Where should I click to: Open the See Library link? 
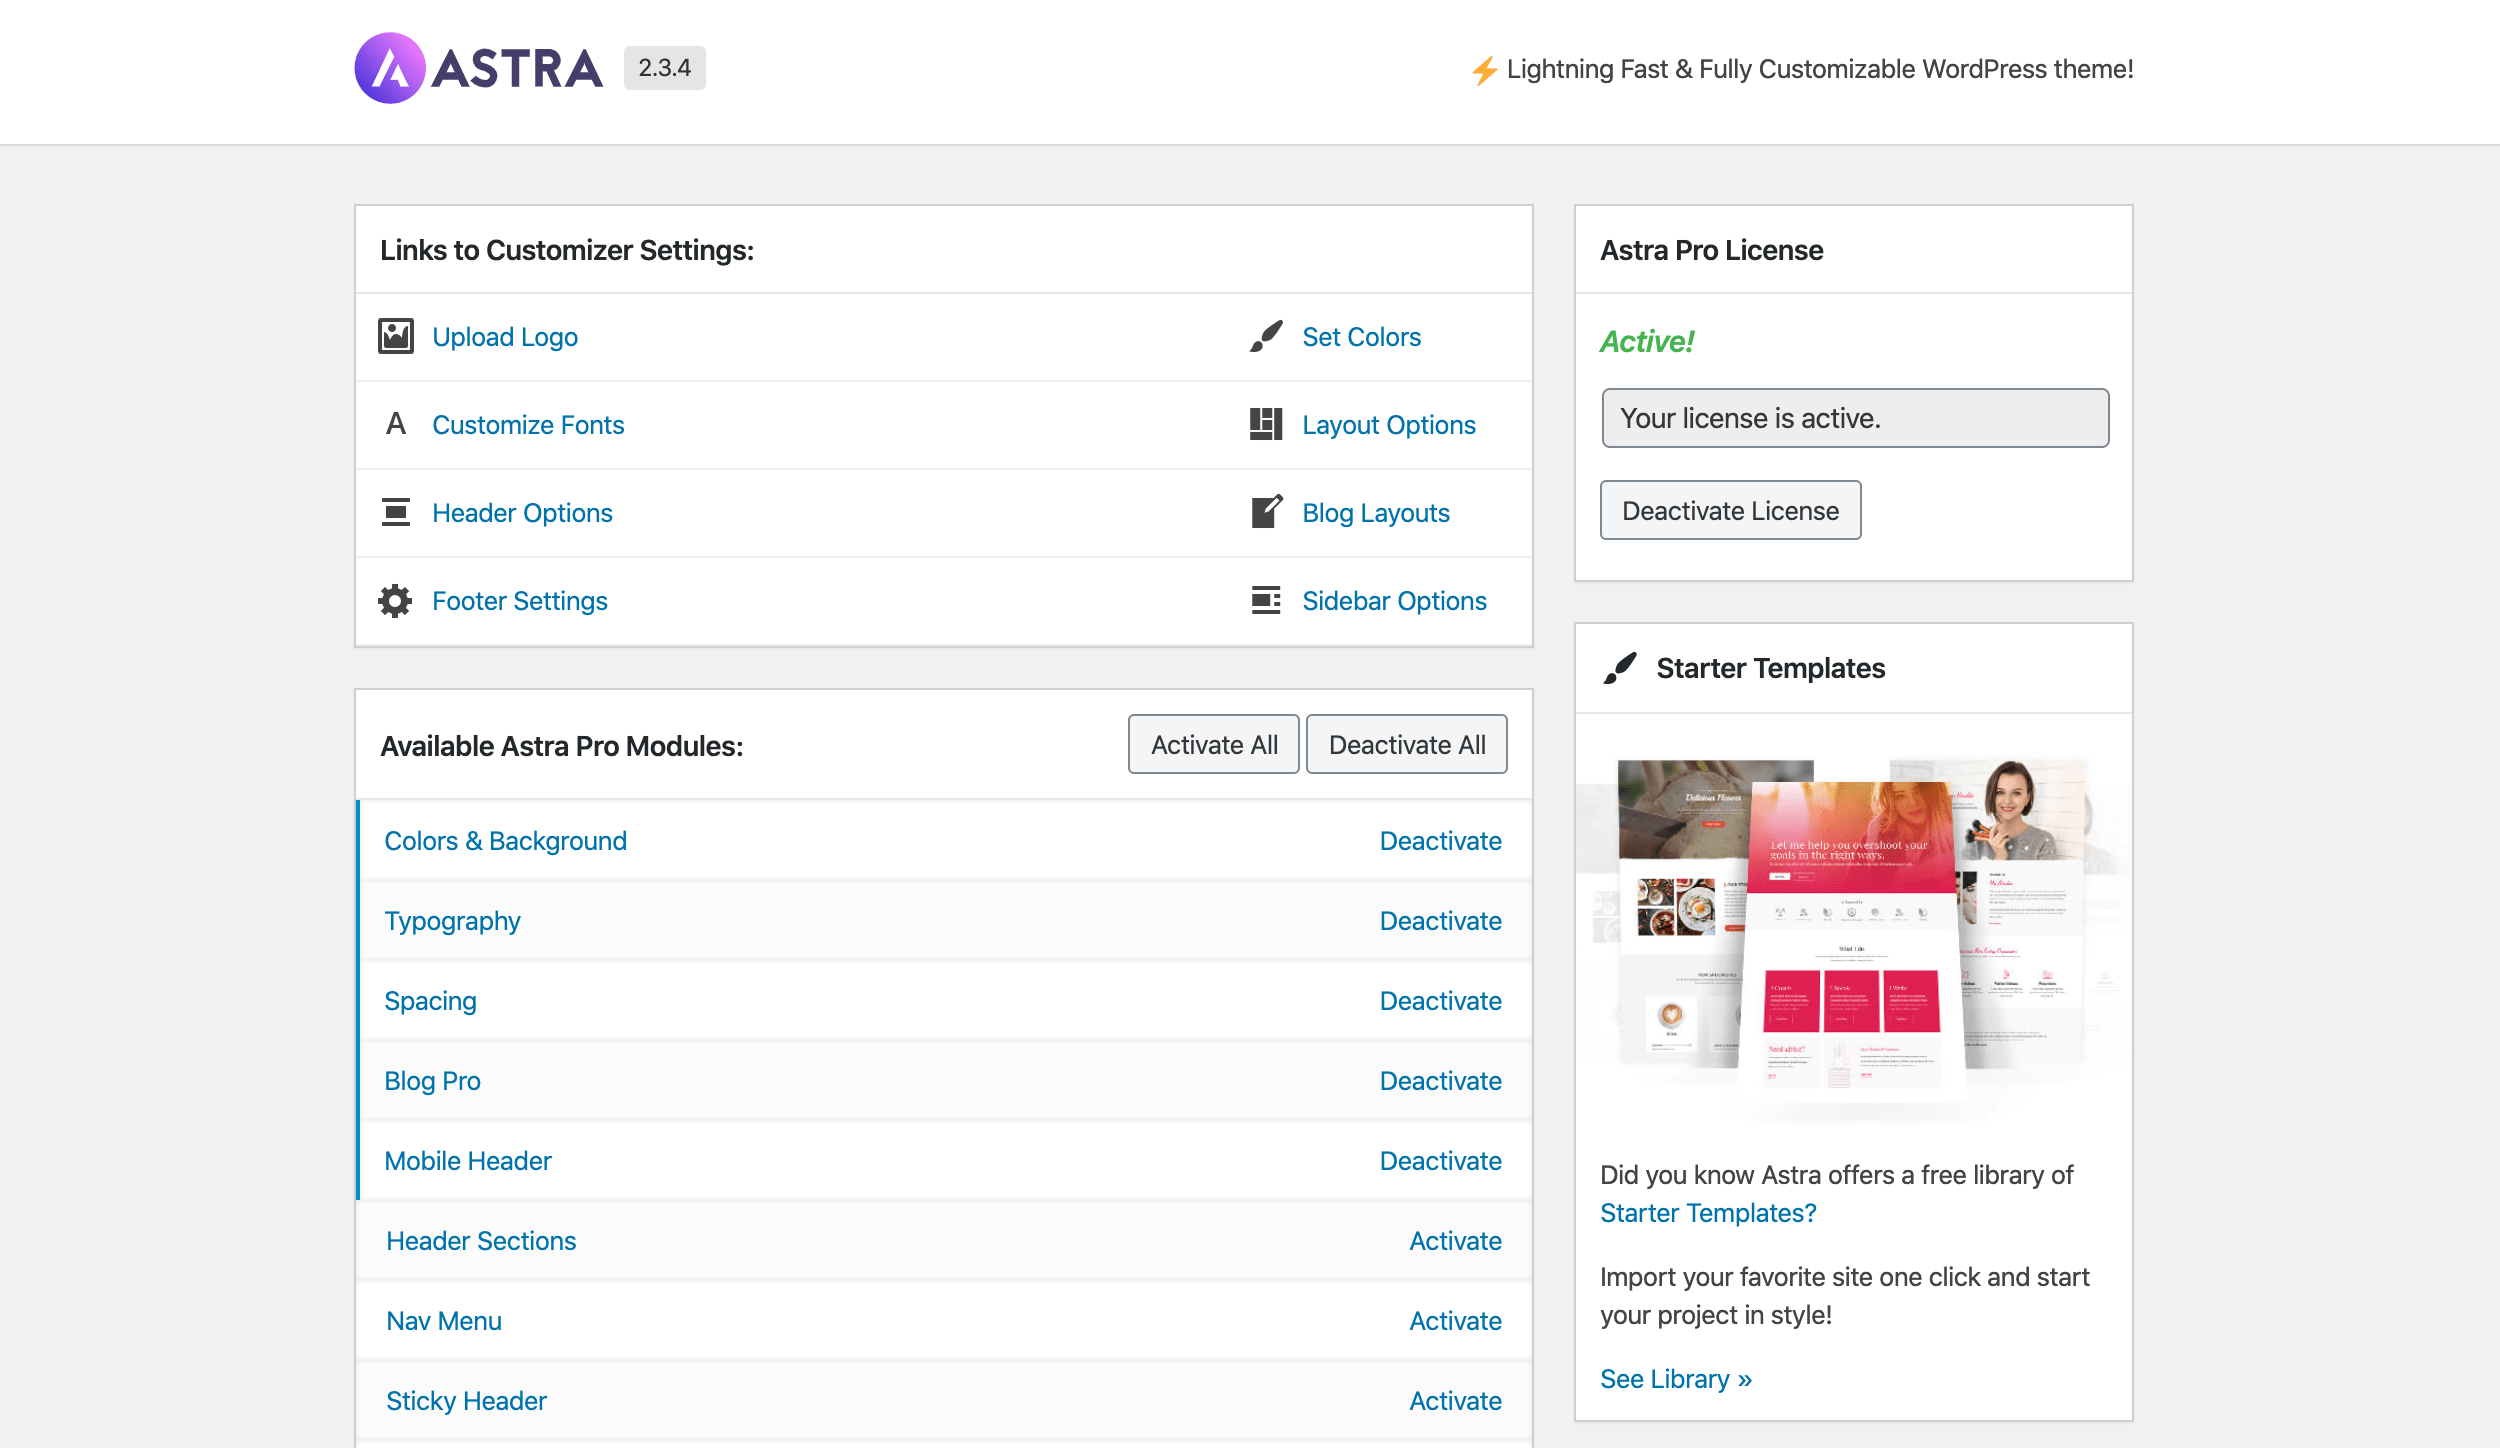click(1676, 1379)
